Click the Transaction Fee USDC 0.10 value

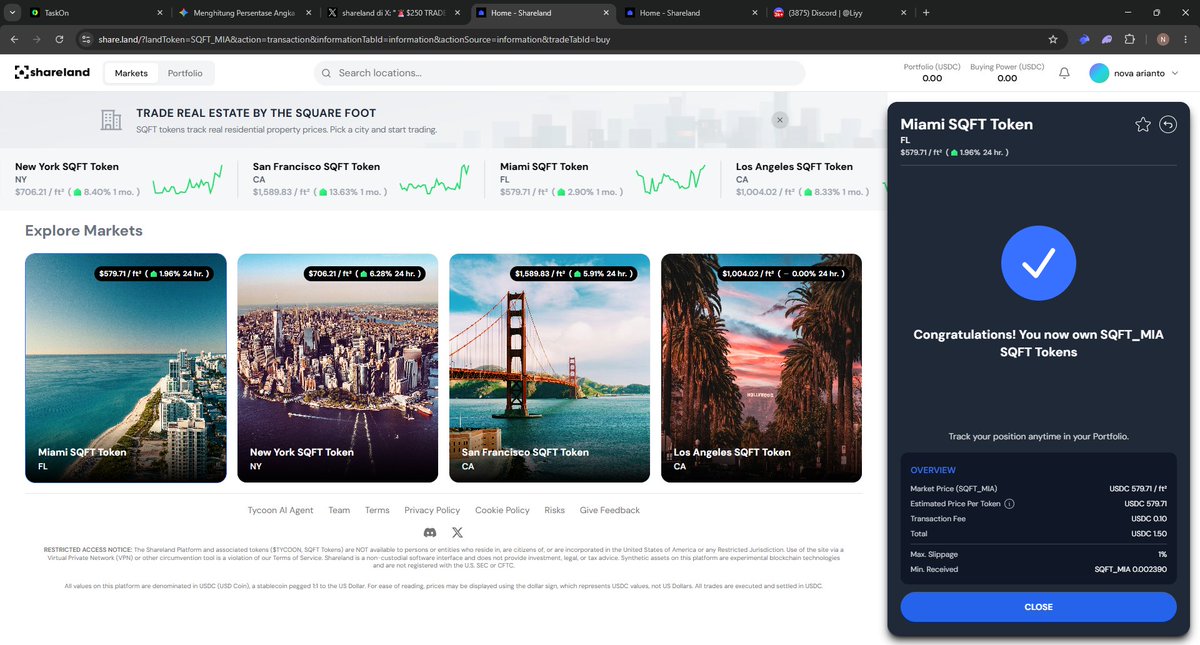pos(1149,519)
